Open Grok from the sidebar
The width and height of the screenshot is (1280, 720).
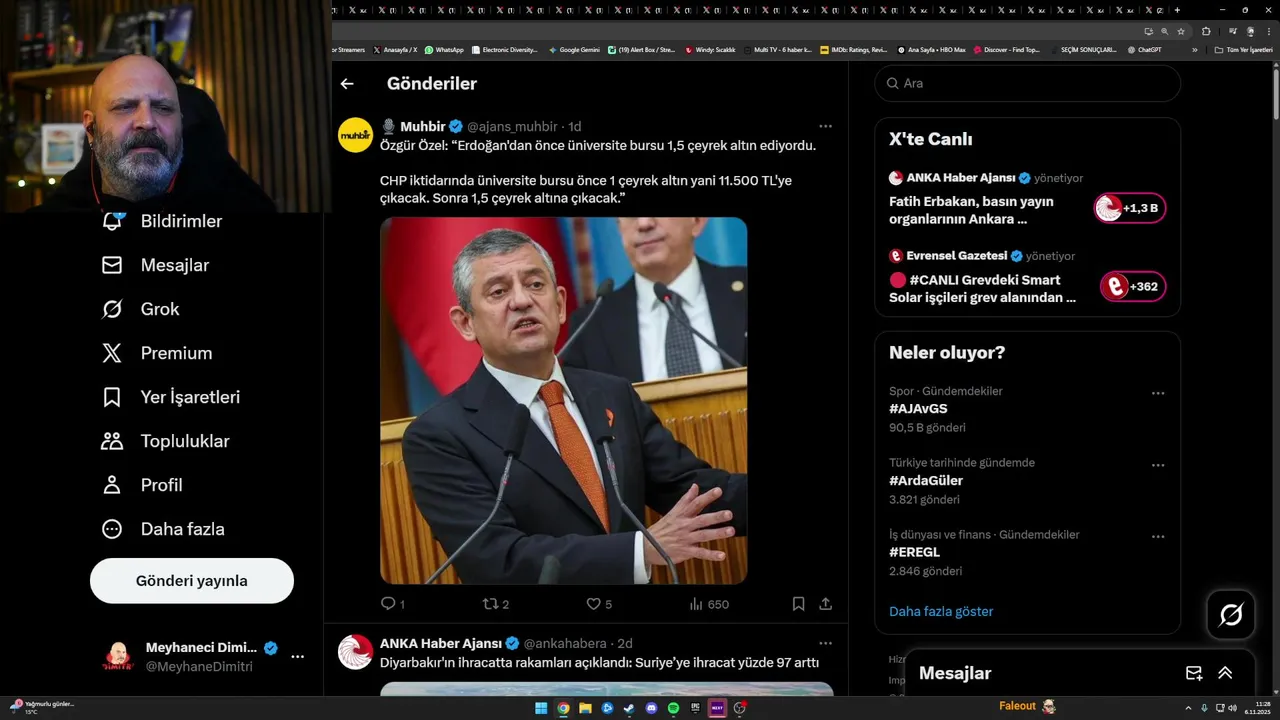(141, 309)
